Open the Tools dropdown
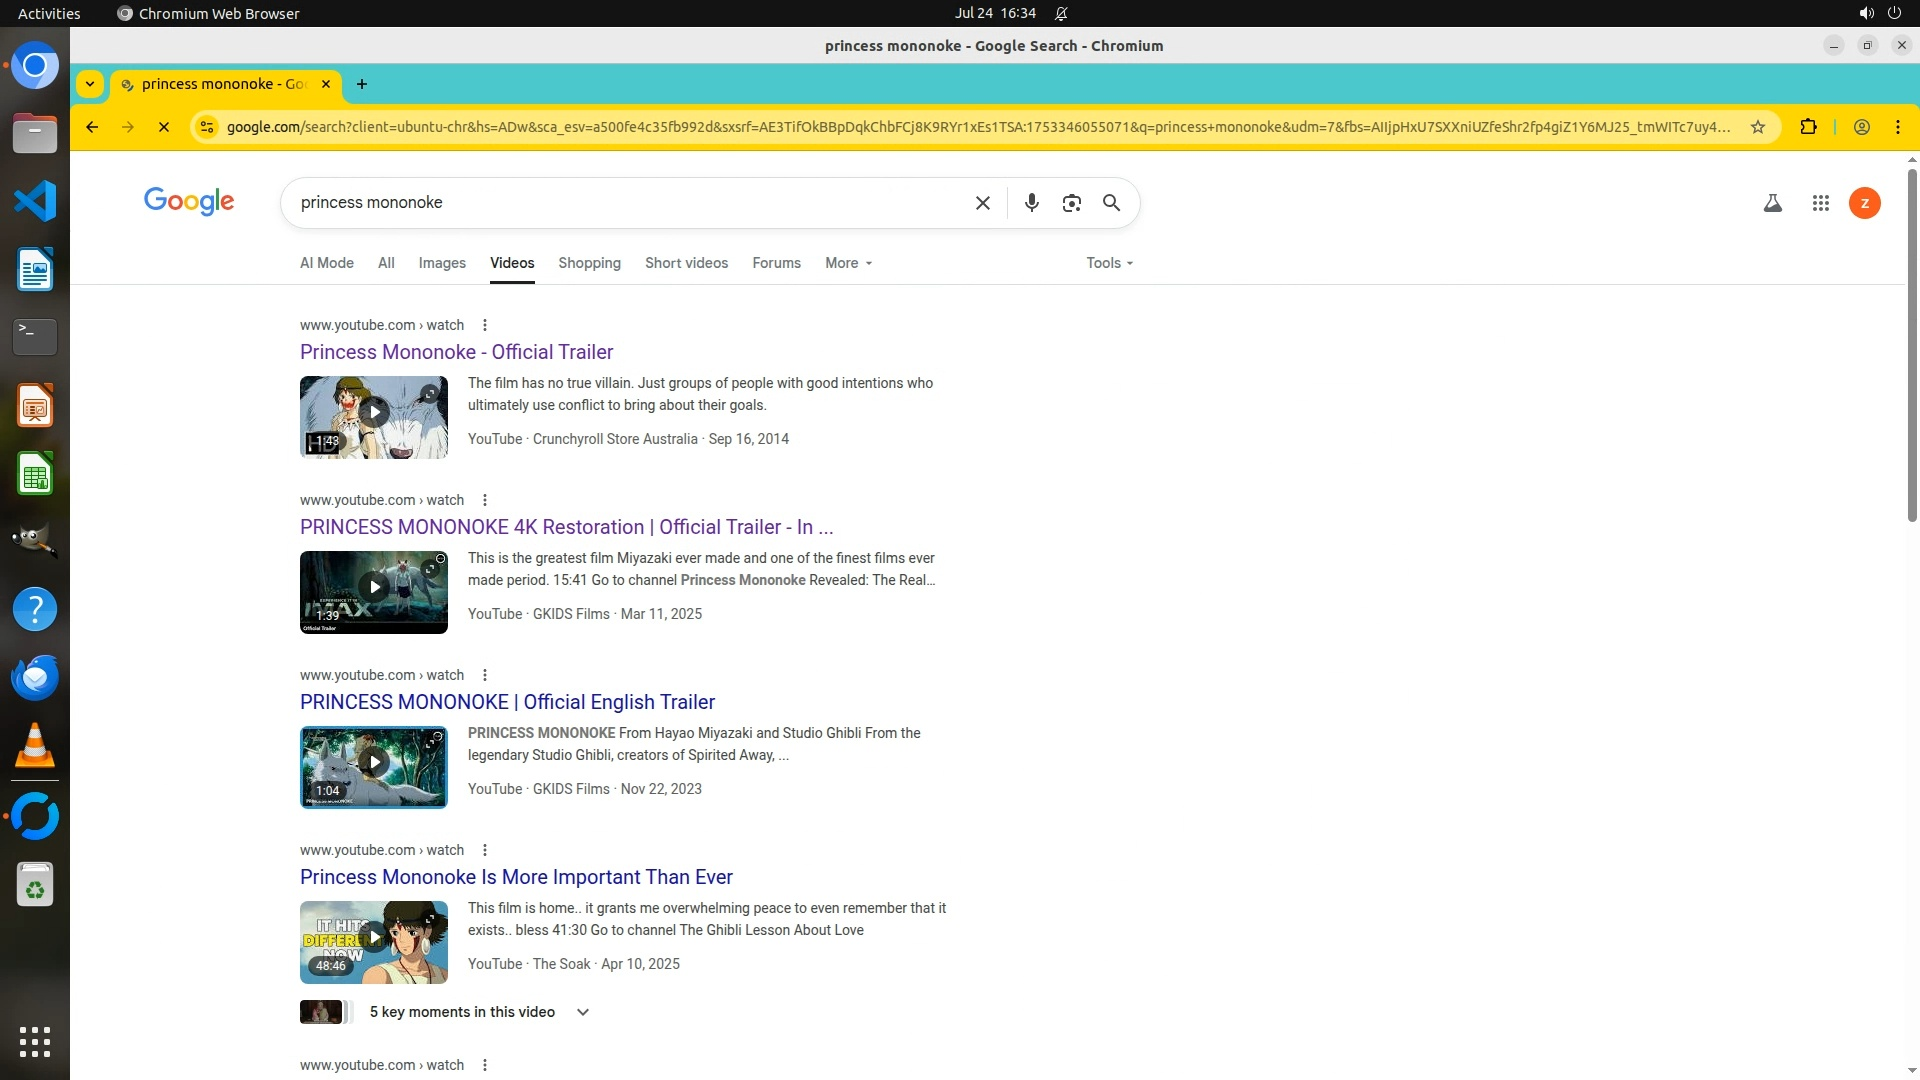The height and width of the screenshot is (1080, 1920). [1109, 263]
